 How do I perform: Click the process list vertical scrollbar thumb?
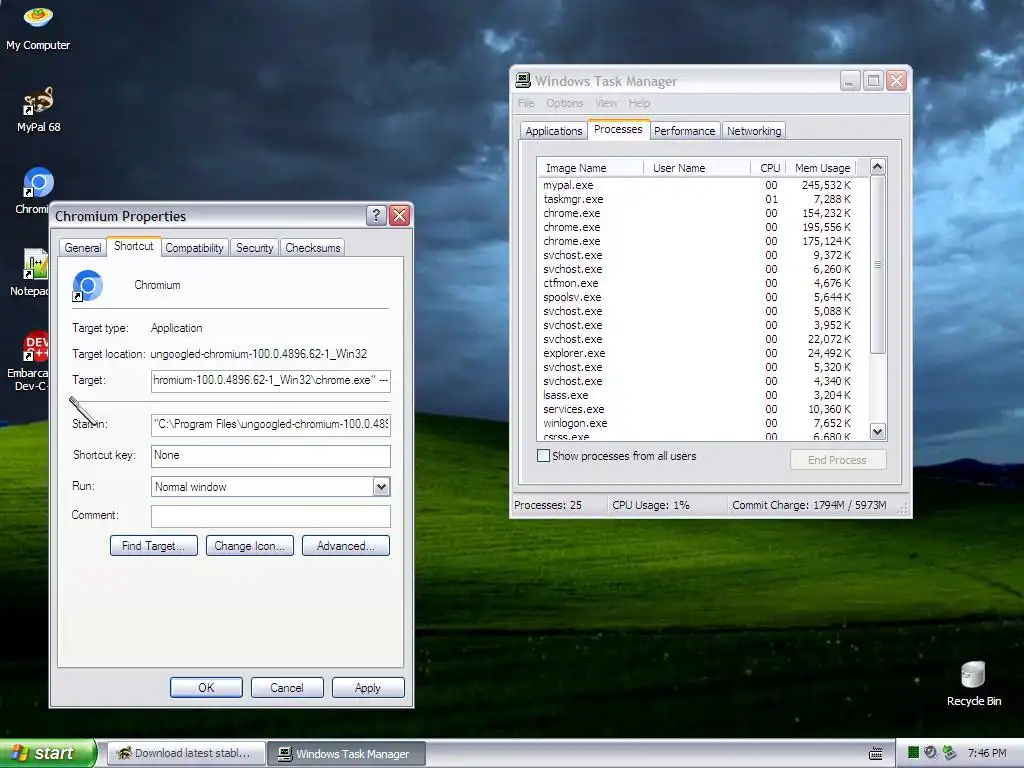click(877, 264)
